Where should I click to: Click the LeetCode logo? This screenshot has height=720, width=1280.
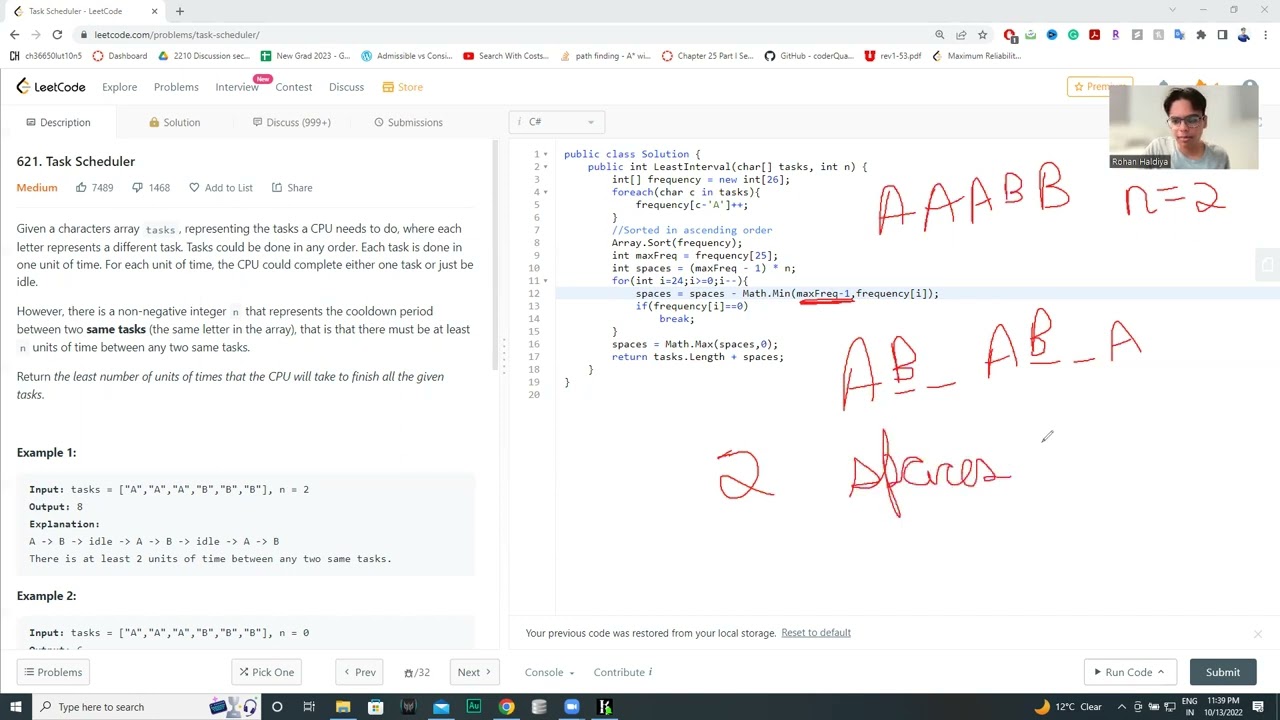click(x=51, y=87)
